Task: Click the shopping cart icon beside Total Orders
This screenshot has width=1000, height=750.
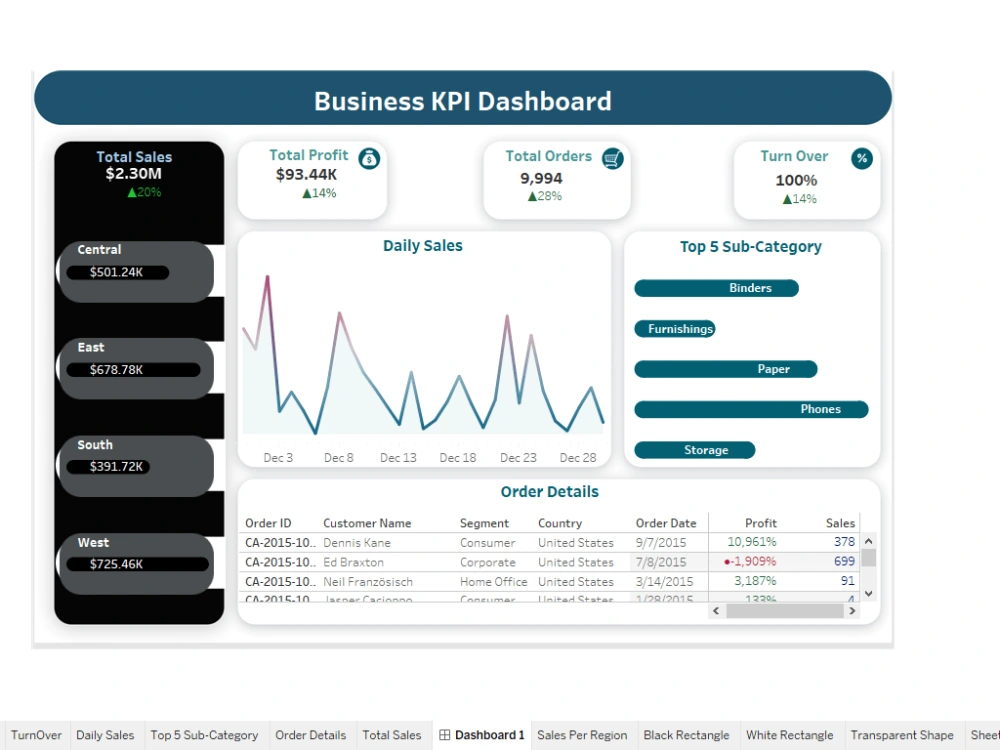Action: (612, 158)
